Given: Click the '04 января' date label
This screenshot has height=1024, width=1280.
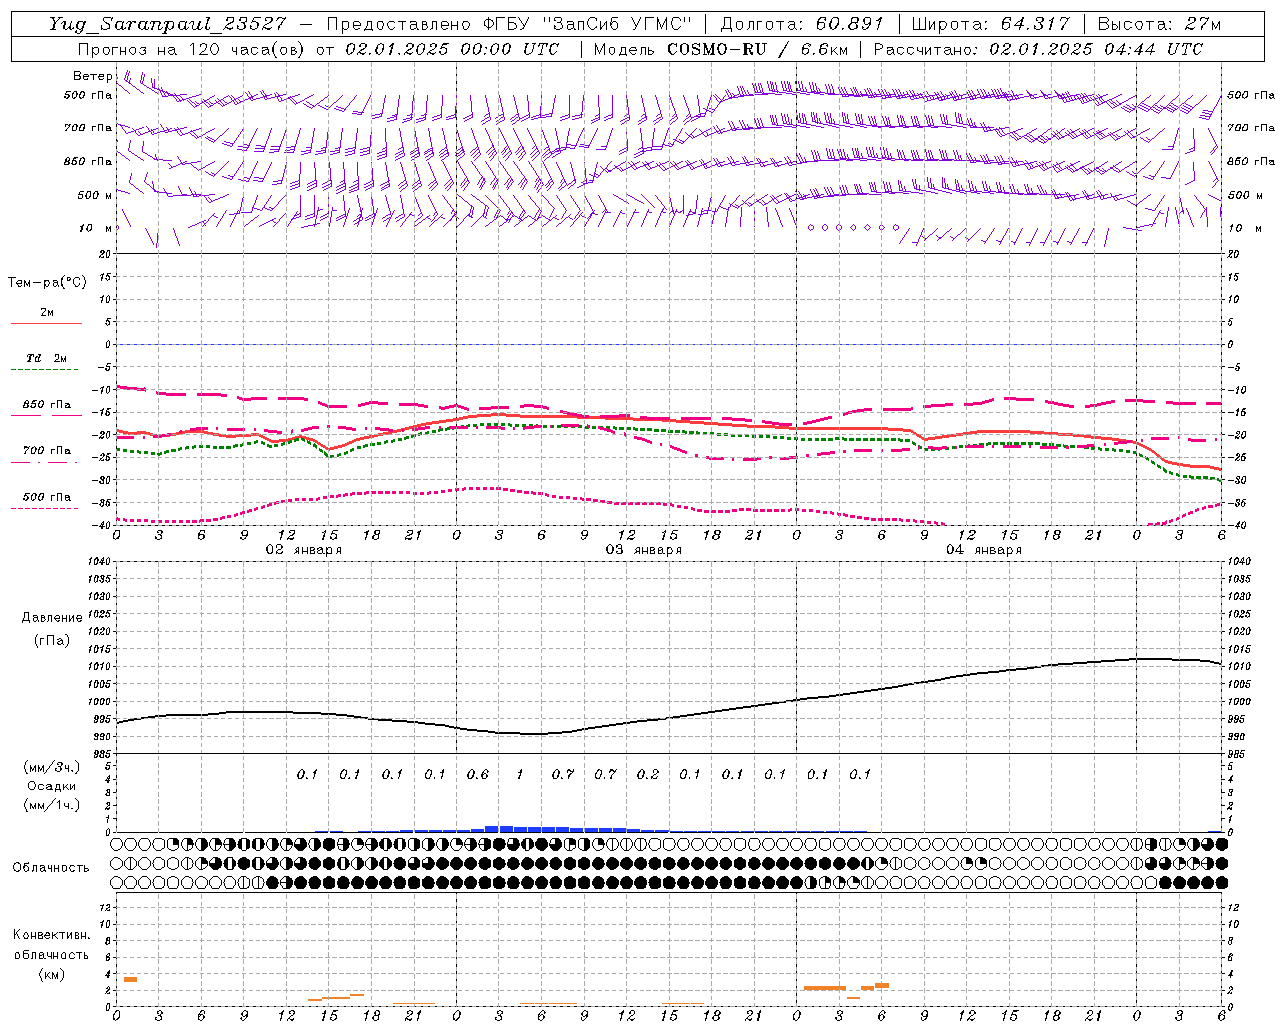Looking at the screenshot, I should 983,550.
